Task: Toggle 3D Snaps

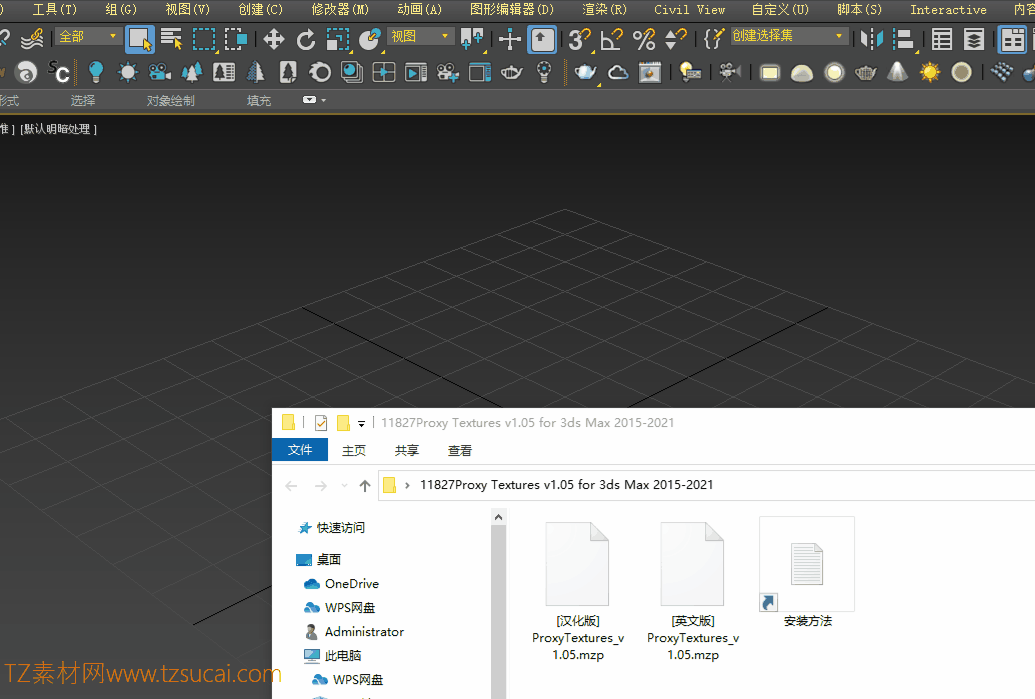Action: (x=580, y=39)
